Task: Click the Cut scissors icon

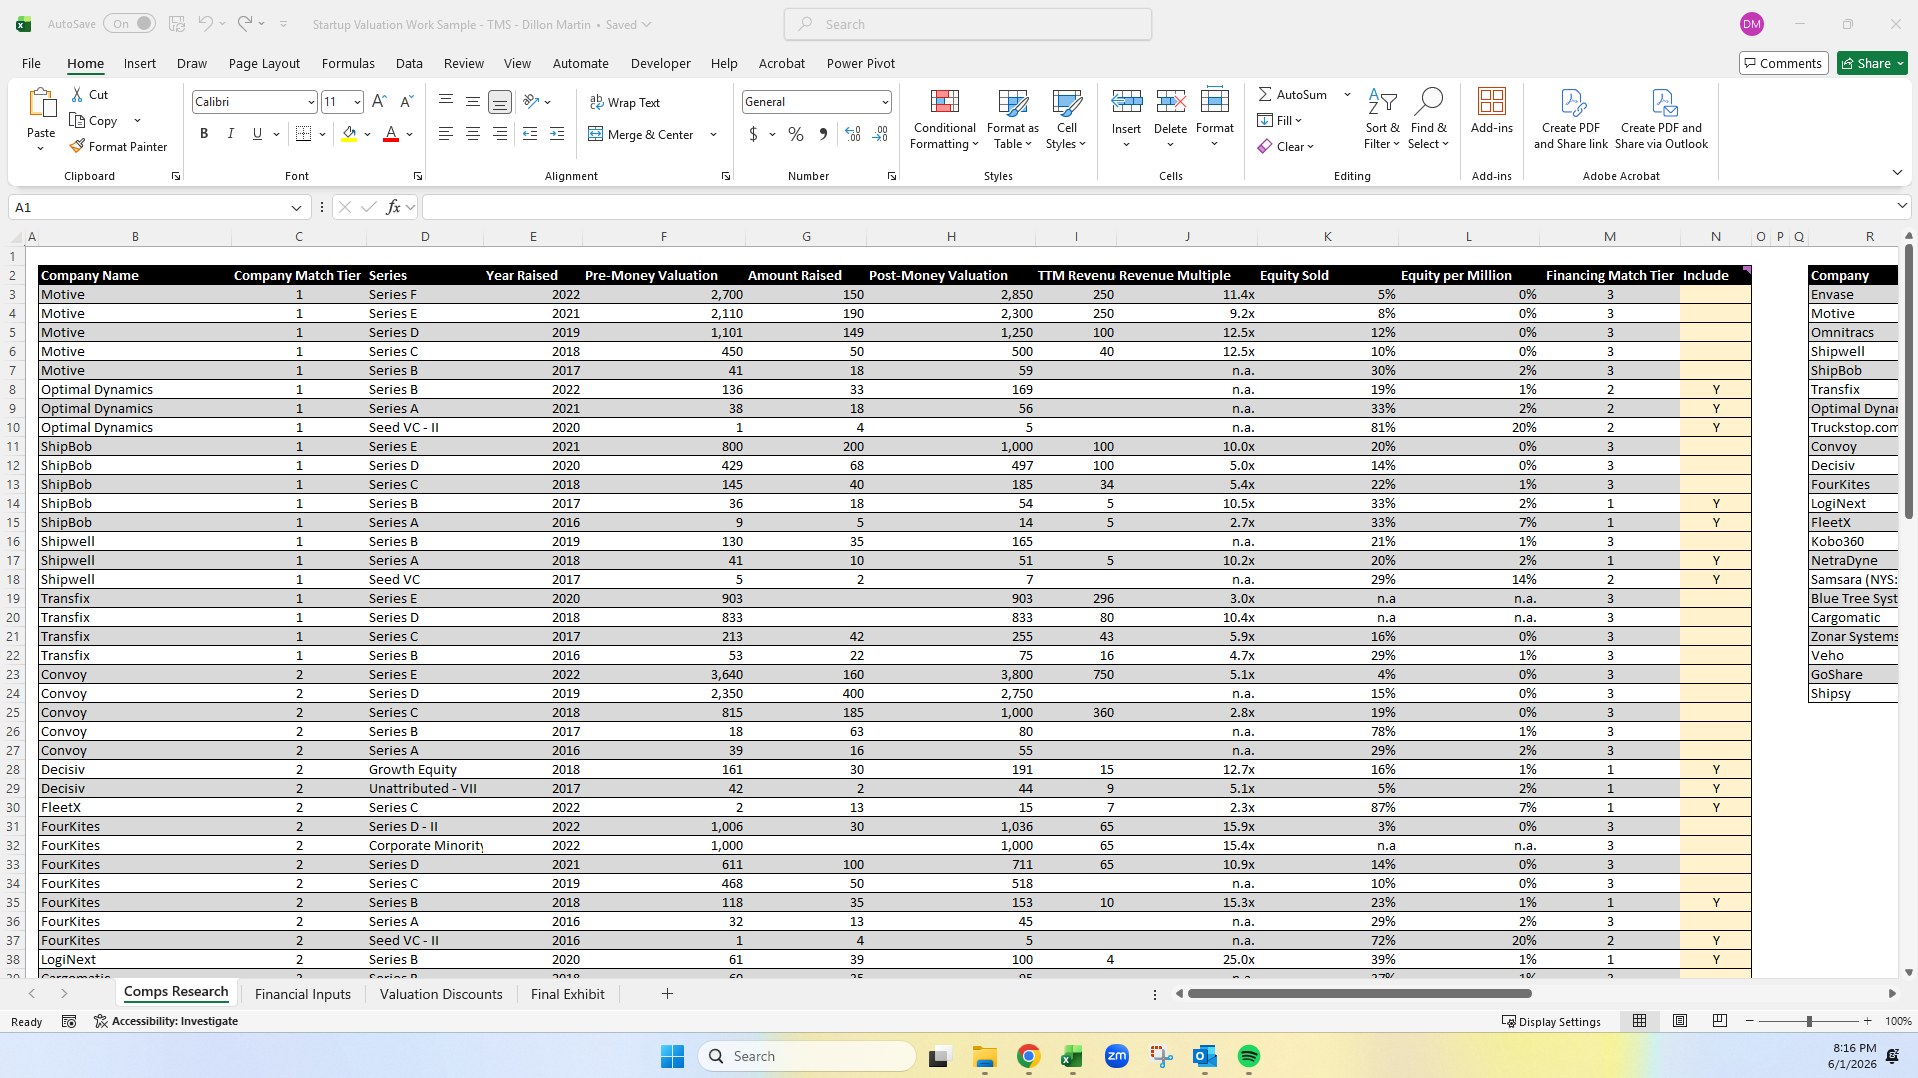Action: (78, 94)
